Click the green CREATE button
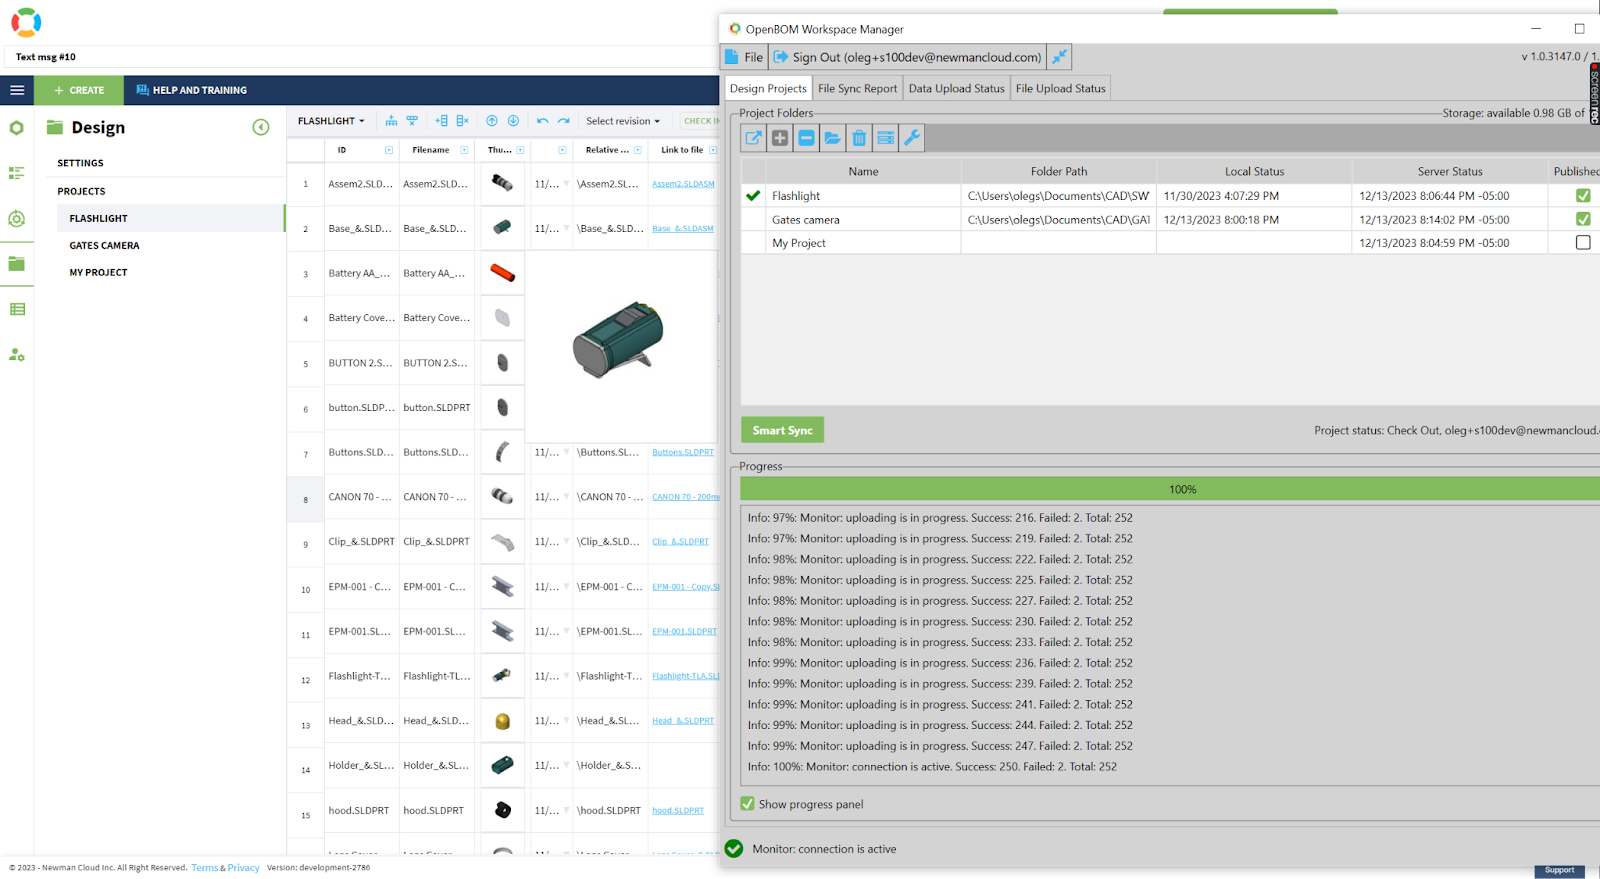This screenshot has height=879, width=1600. [x=79, y=90]
